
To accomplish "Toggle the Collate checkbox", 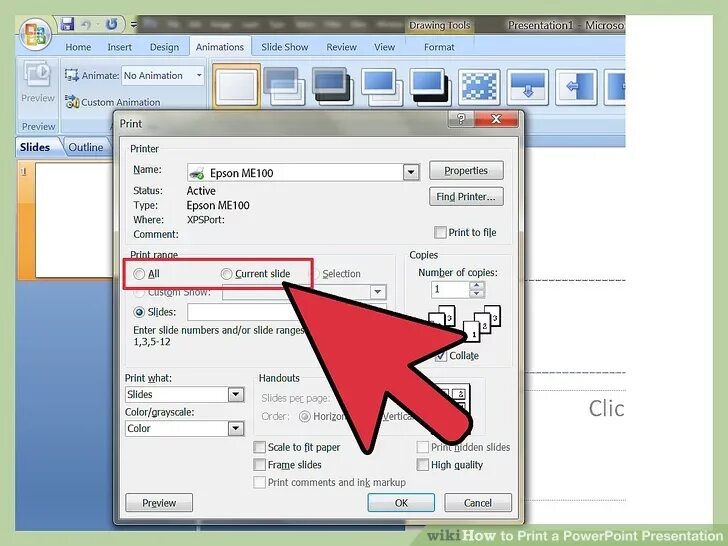I will coord(441,356).
